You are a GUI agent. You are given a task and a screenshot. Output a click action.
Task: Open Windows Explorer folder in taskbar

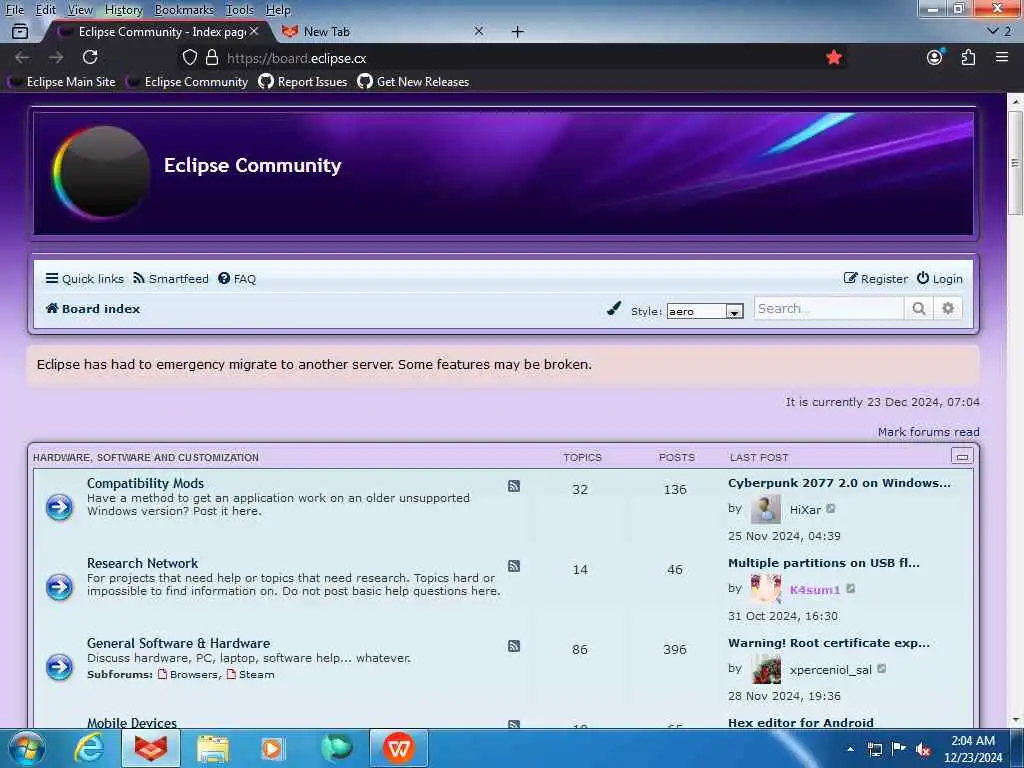(x=213, y=748)
